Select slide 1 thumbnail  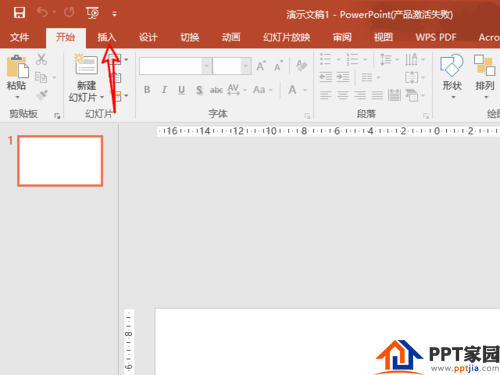60,161
